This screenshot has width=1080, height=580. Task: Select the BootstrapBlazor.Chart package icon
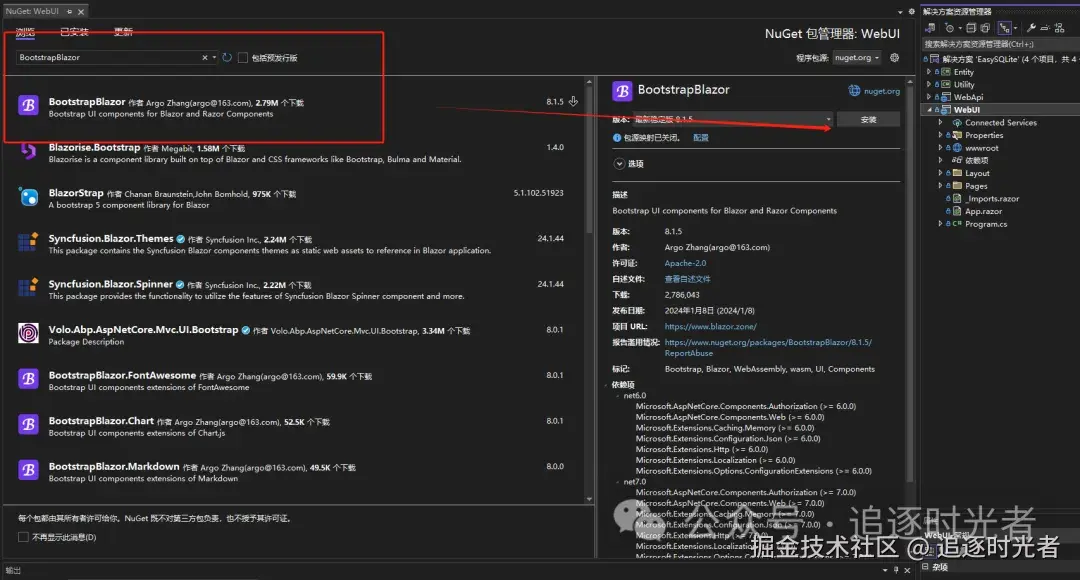(28, 424)
